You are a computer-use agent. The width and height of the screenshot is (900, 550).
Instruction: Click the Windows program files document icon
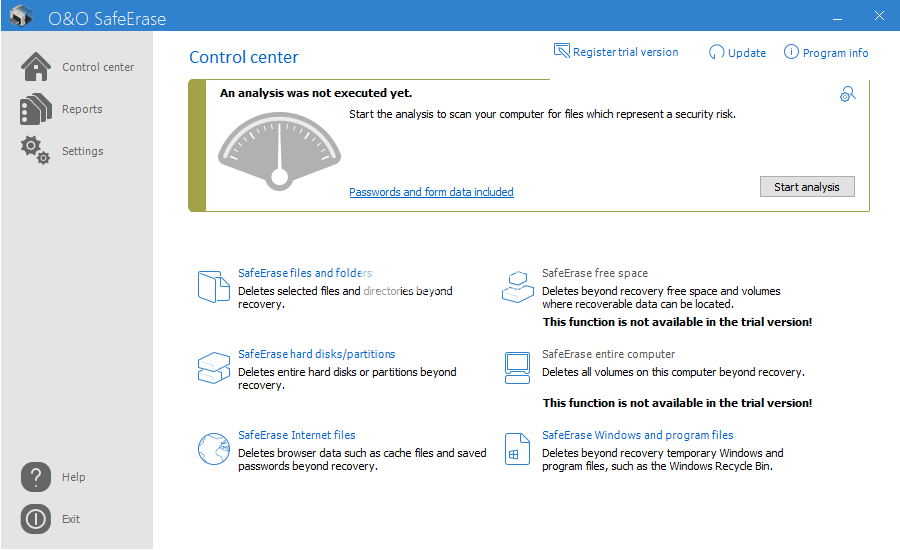[517, 449]
